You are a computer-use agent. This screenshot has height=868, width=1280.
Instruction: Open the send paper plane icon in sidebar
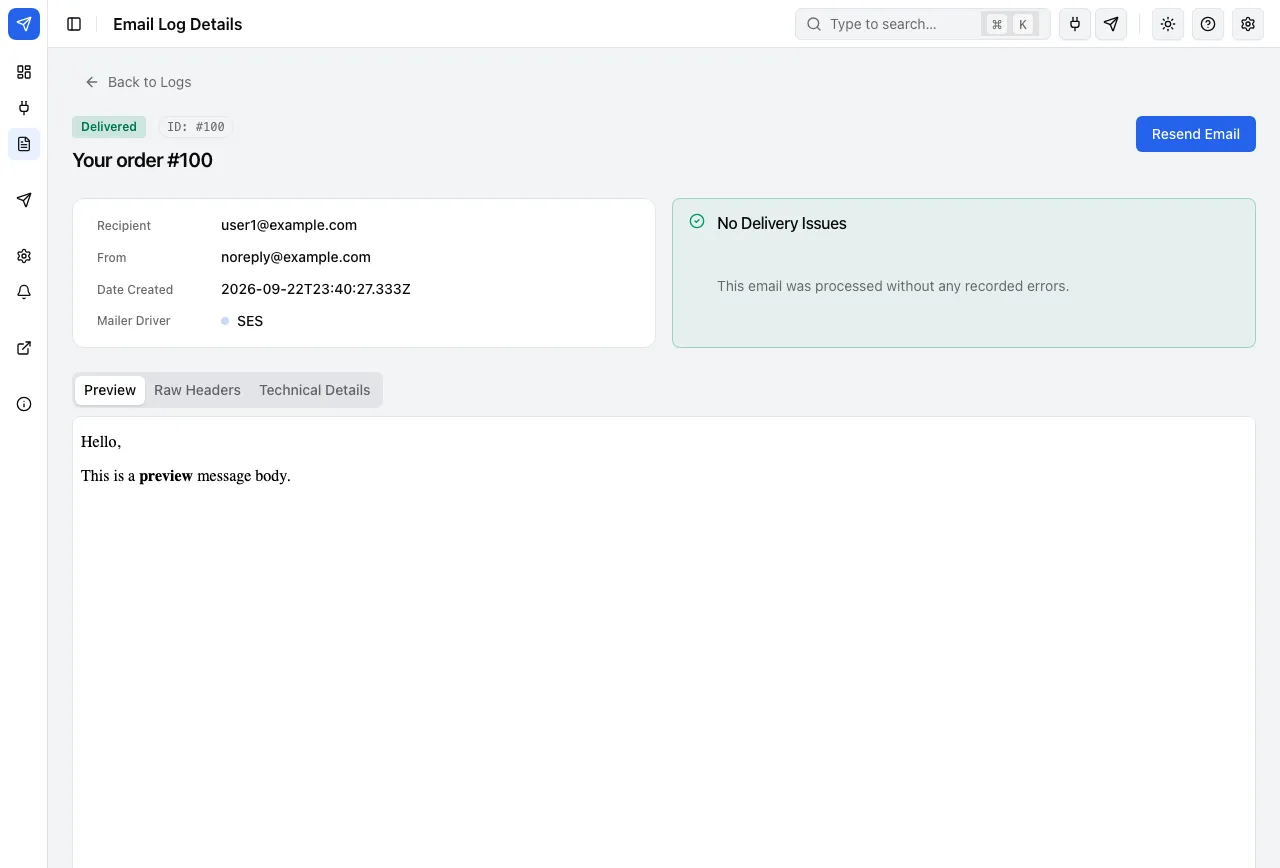(x=24, y=200)
